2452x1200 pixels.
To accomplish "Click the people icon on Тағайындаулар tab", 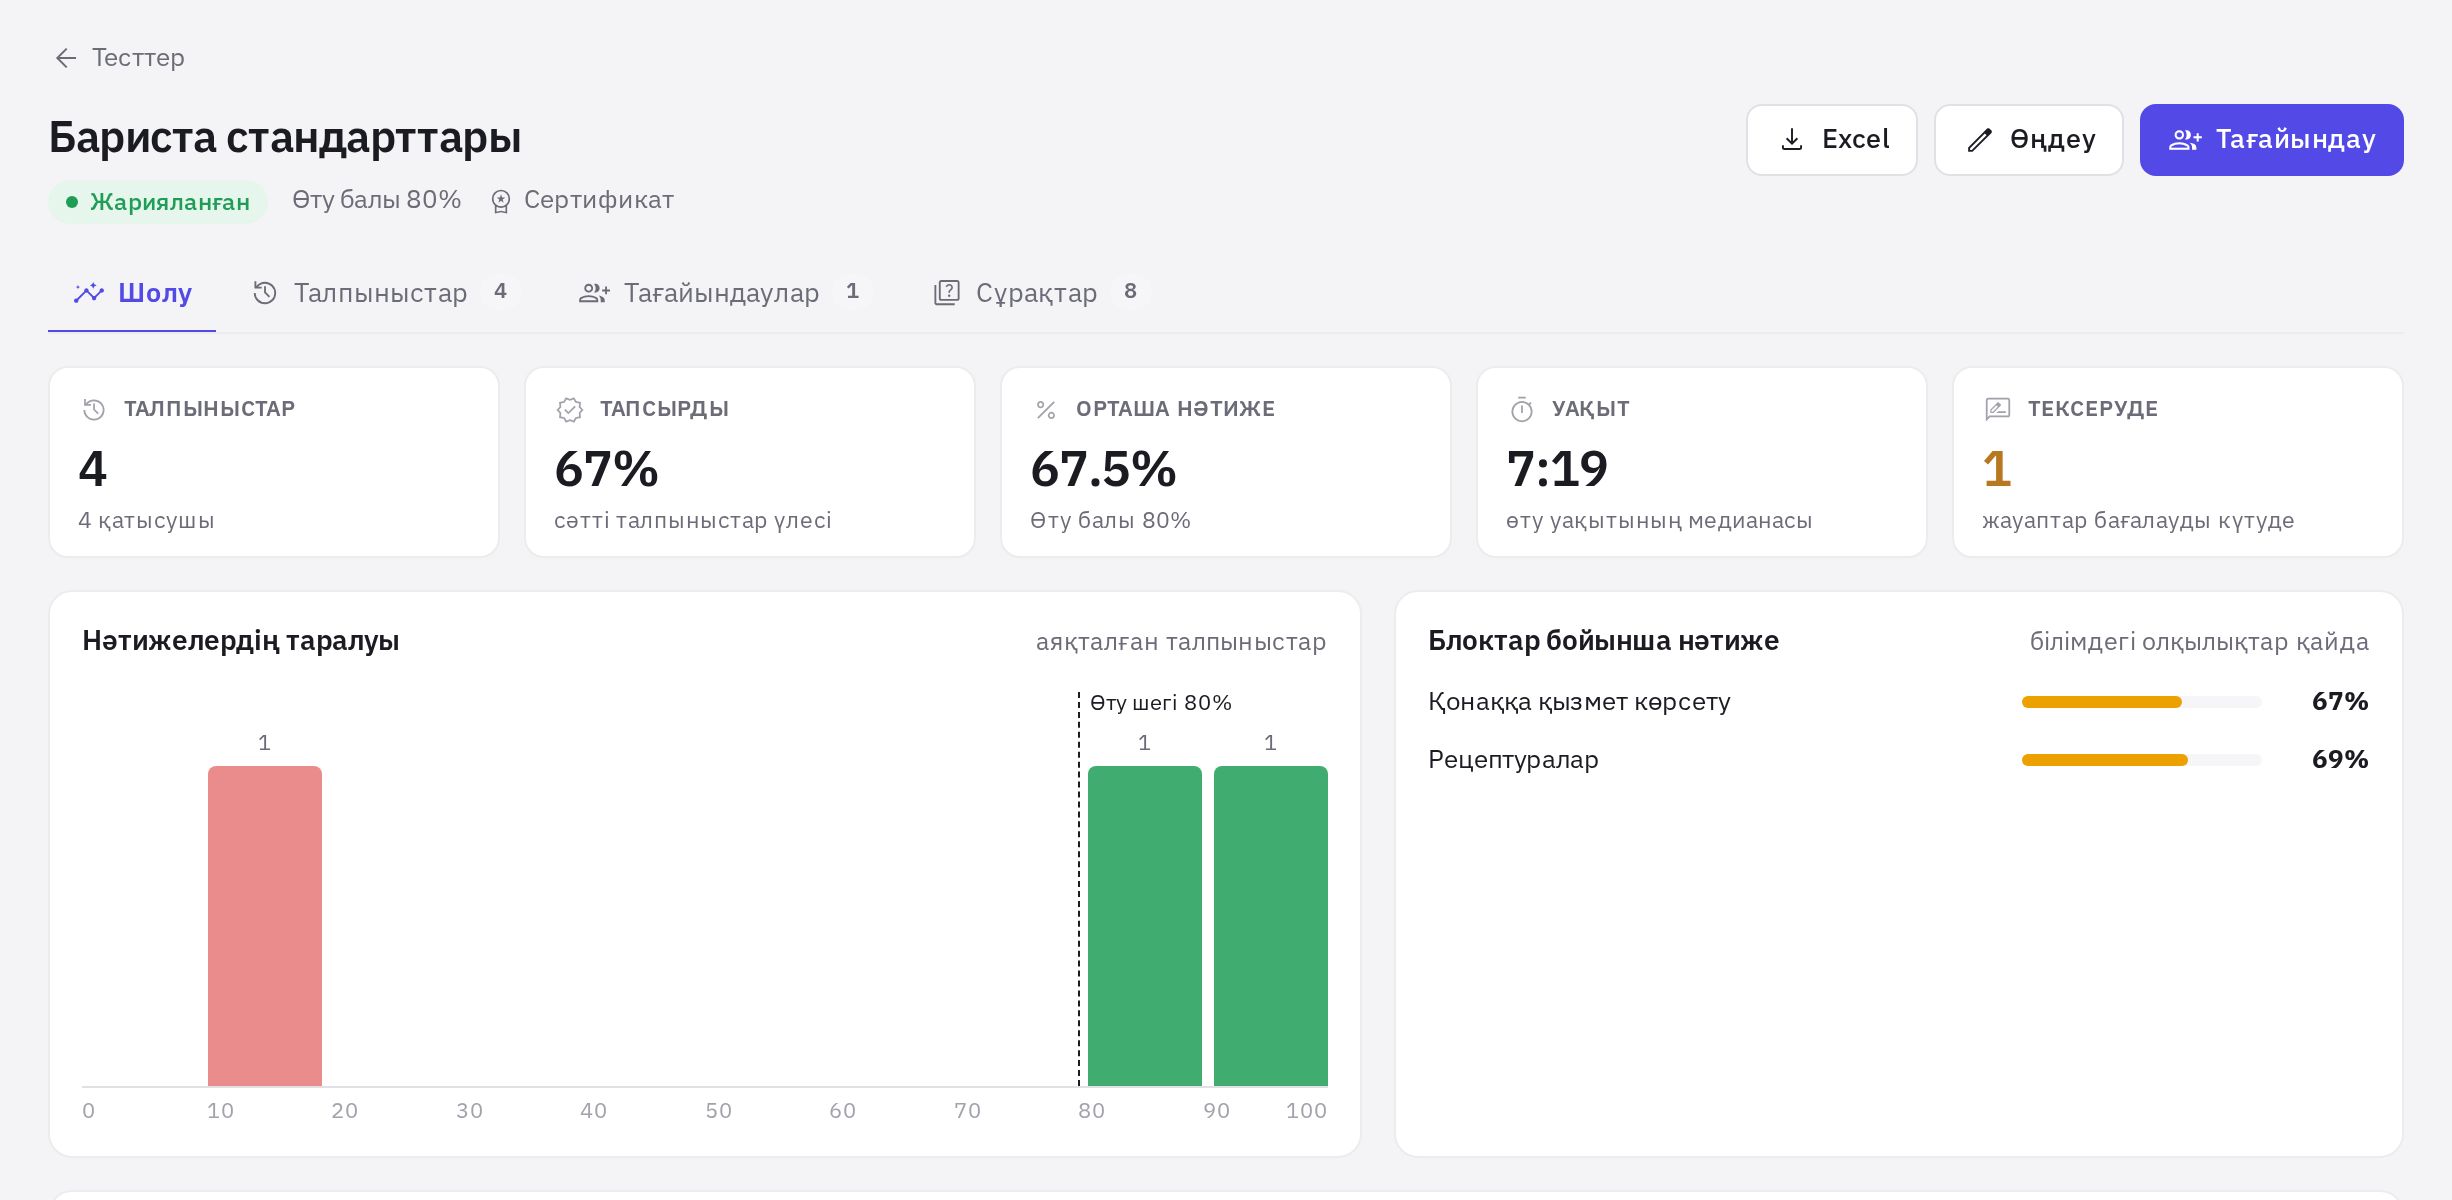I will (594, 293).
